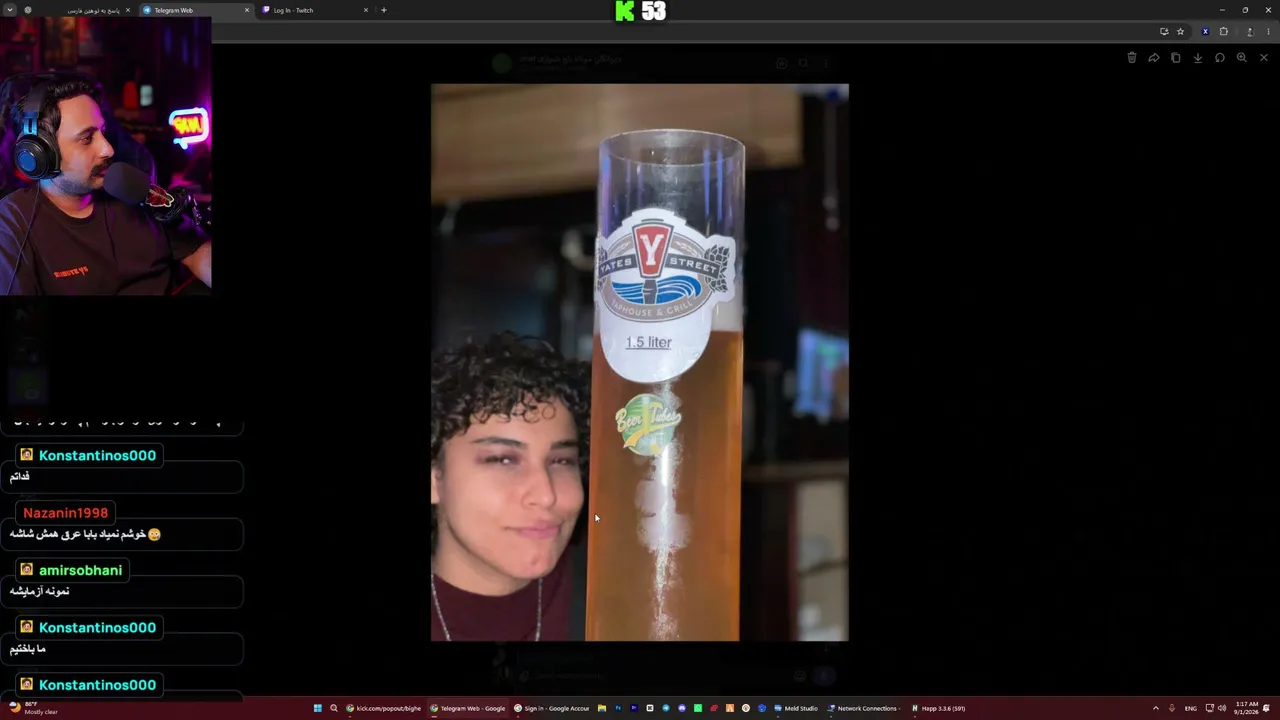This screenshot has width=1280, height=720.
Task: Open Photoshop from the taskbar
Action: pos(618,708)
